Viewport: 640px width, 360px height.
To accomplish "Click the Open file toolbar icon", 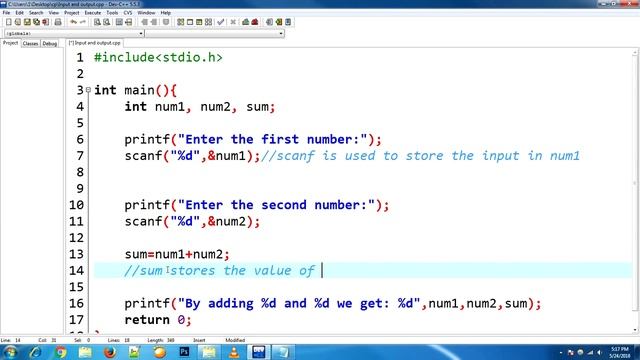I will coord(18,22).
